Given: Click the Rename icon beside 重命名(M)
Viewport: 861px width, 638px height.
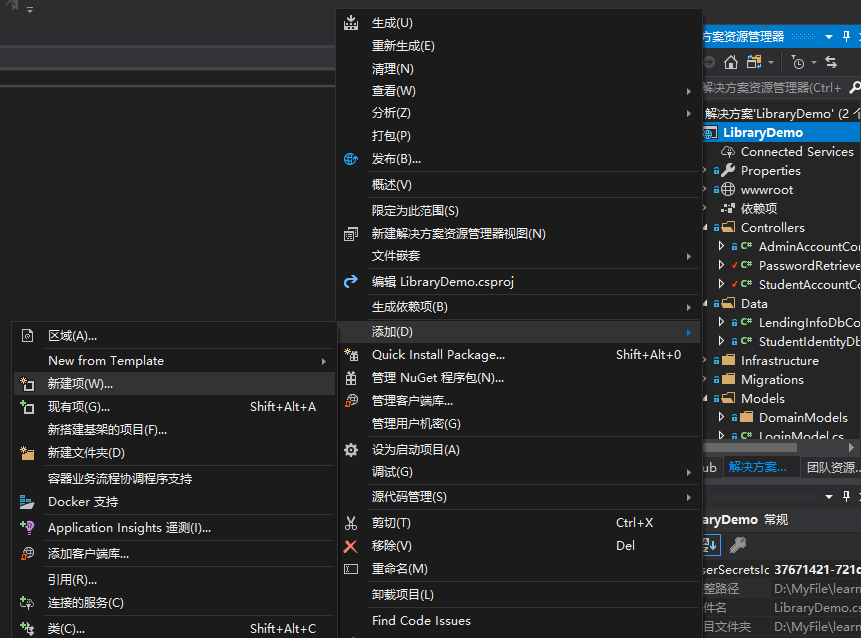Looking at the screenshot, I should coord(351,569).
